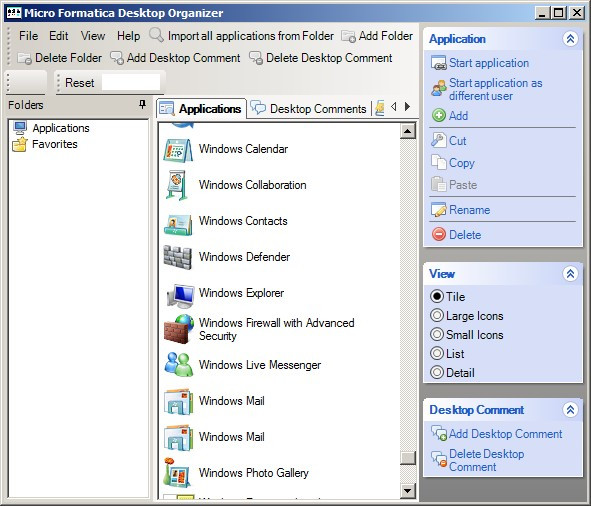Click the Delete link in Application panel

465,235
